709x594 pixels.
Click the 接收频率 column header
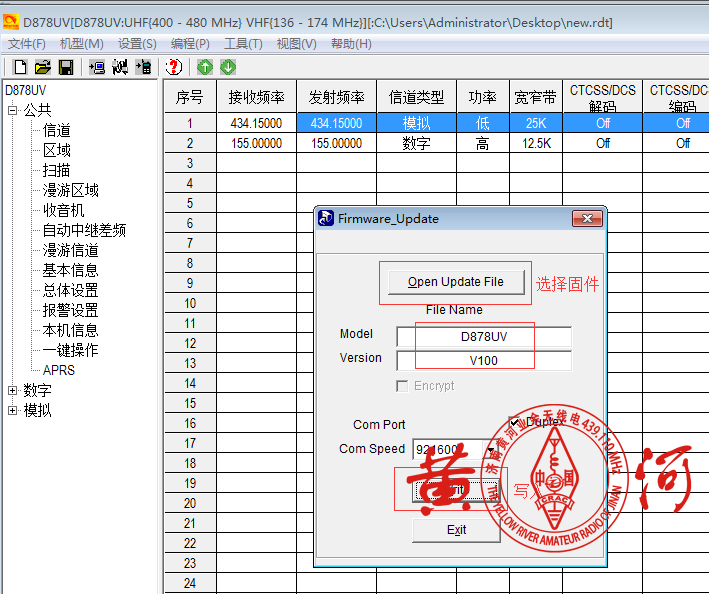click(256, 97)
